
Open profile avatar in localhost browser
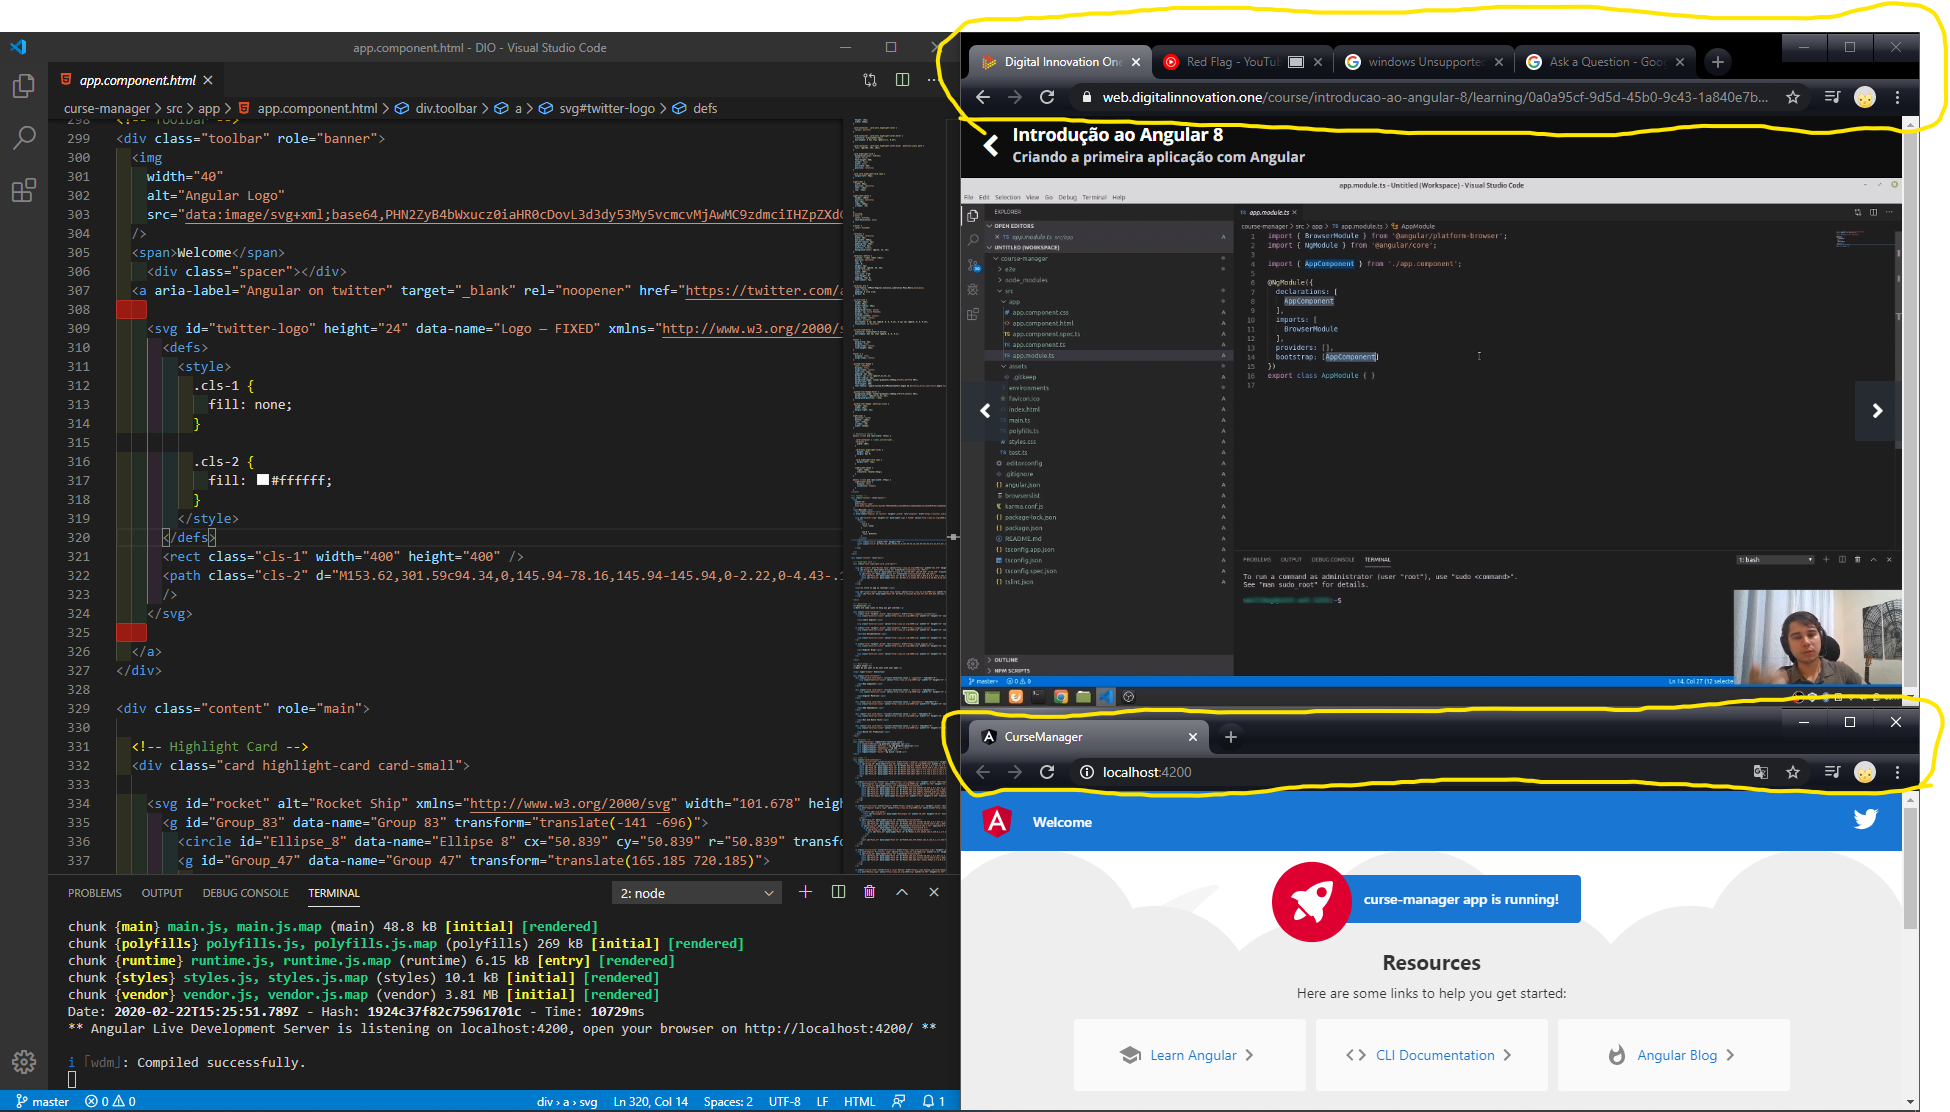tap(1865, 772)
